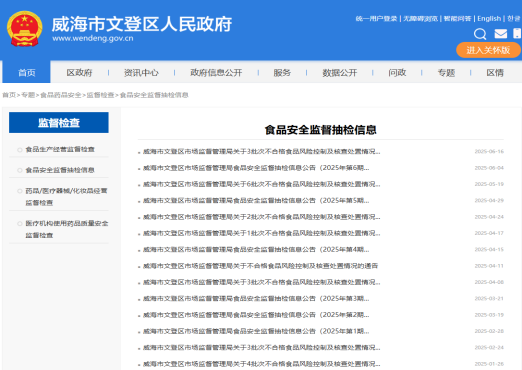Open the 区情 navigation item
Image resolution: width=522 pixels, height=370 pixels.
pos(495,72)
